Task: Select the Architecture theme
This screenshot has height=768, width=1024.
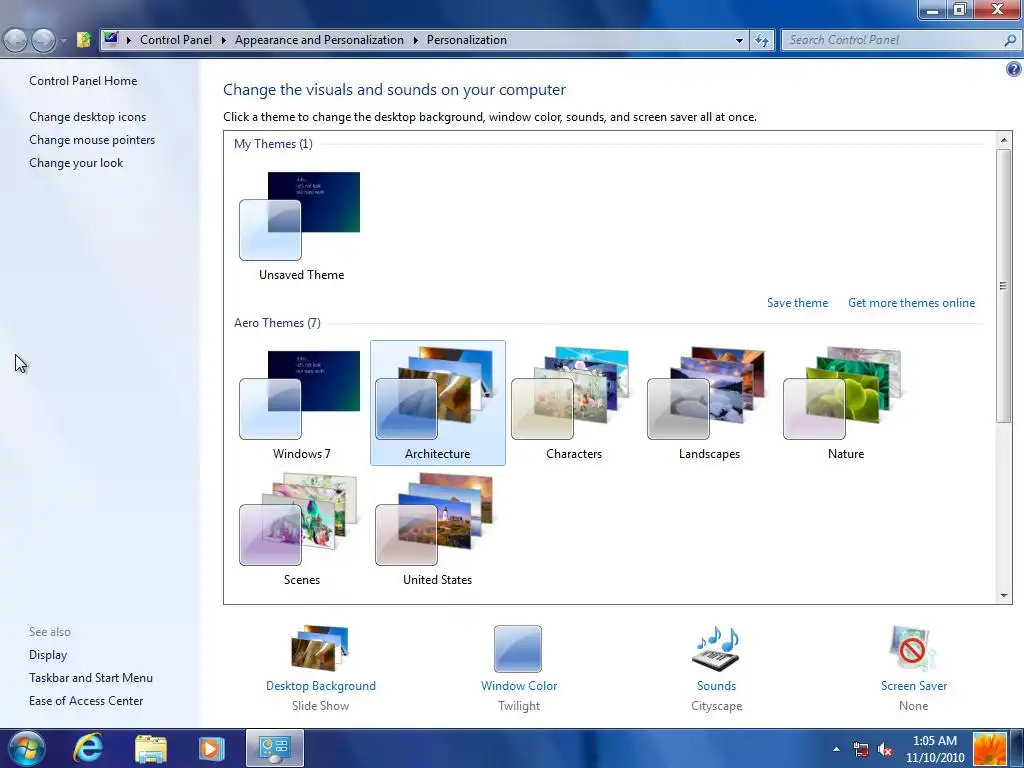Action: [x=438, y=403]
